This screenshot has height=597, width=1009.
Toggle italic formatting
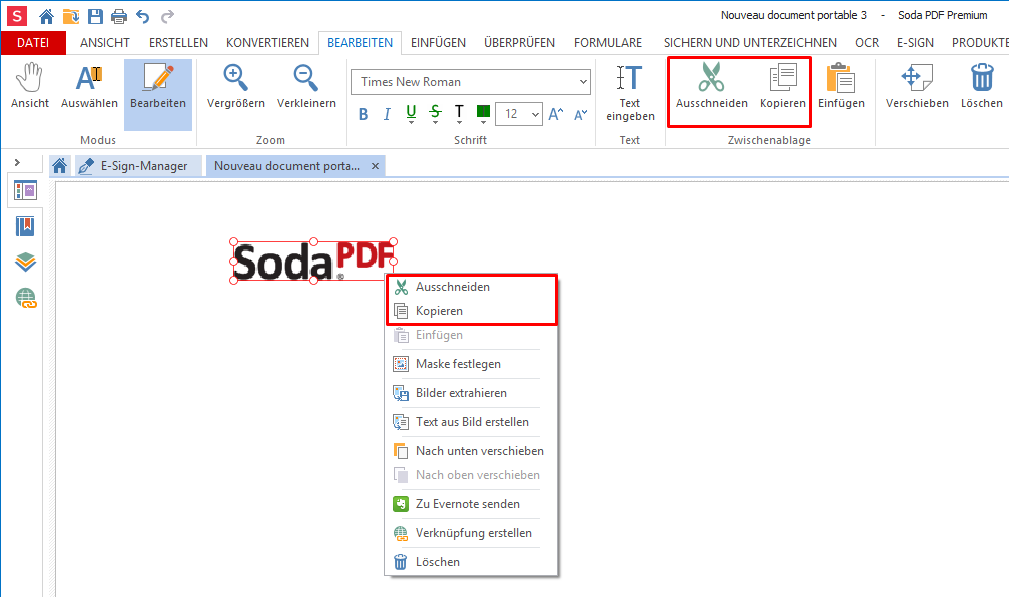pos(387,115)
